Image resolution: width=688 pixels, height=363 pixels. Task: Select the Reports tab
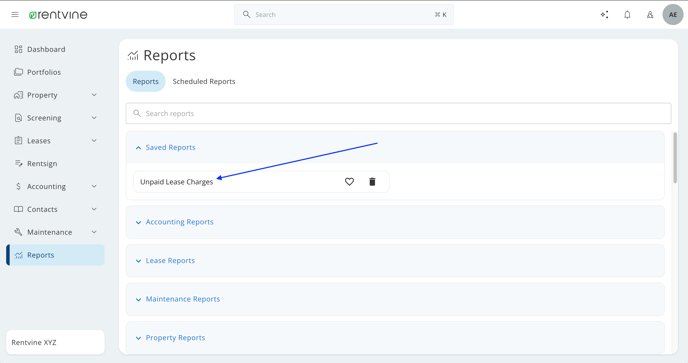coord(145,81)
